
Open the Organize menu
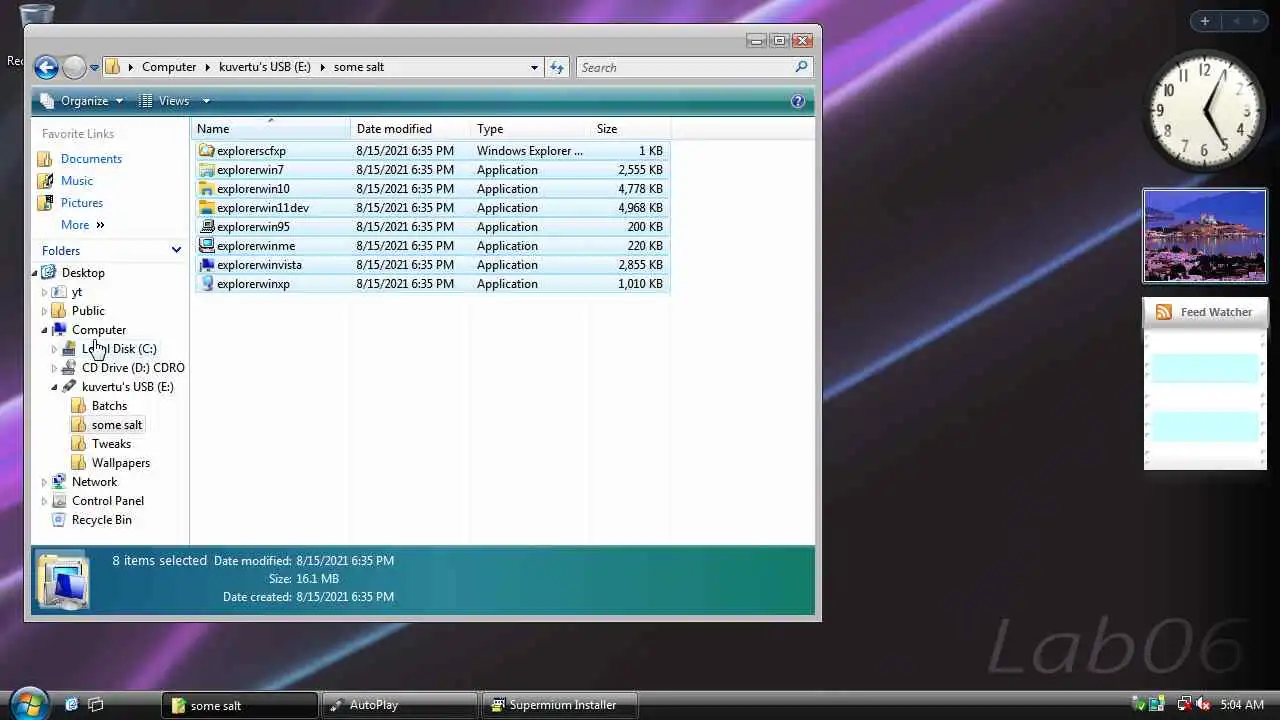(82, 101)
